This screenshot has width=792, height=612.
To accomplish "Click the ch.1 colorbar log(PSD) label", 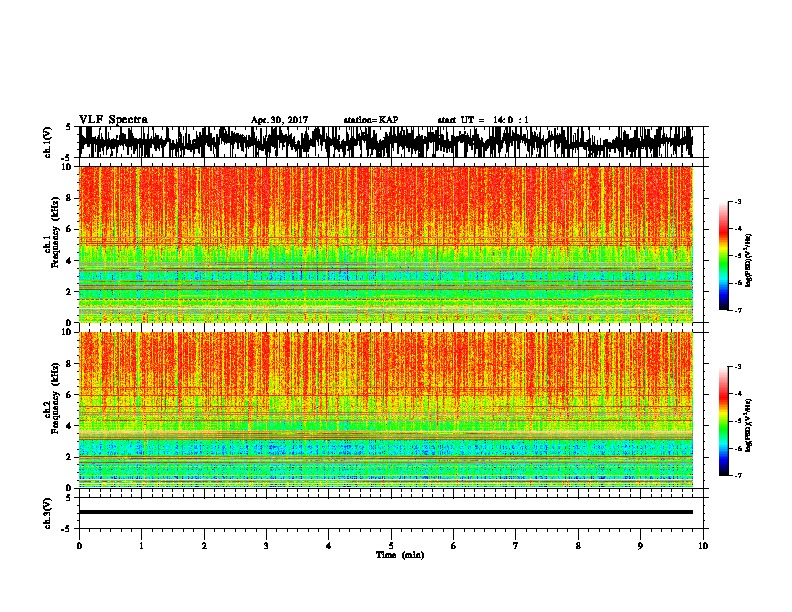I will pyautogui.click(x=748, y=261).
